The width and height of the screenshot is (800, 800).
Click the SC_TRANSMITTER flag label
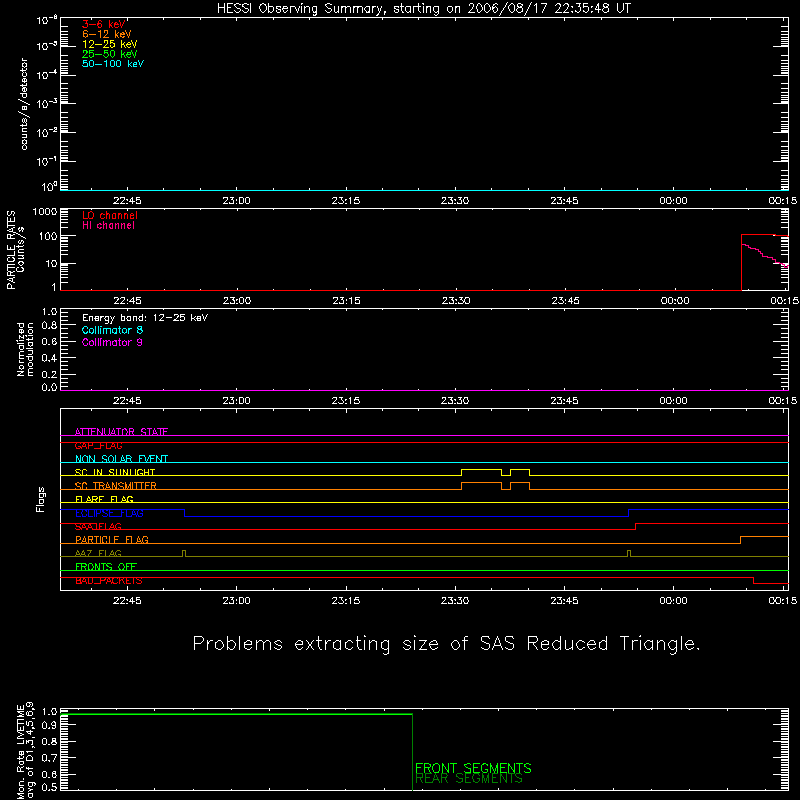[x=115, y=486]
